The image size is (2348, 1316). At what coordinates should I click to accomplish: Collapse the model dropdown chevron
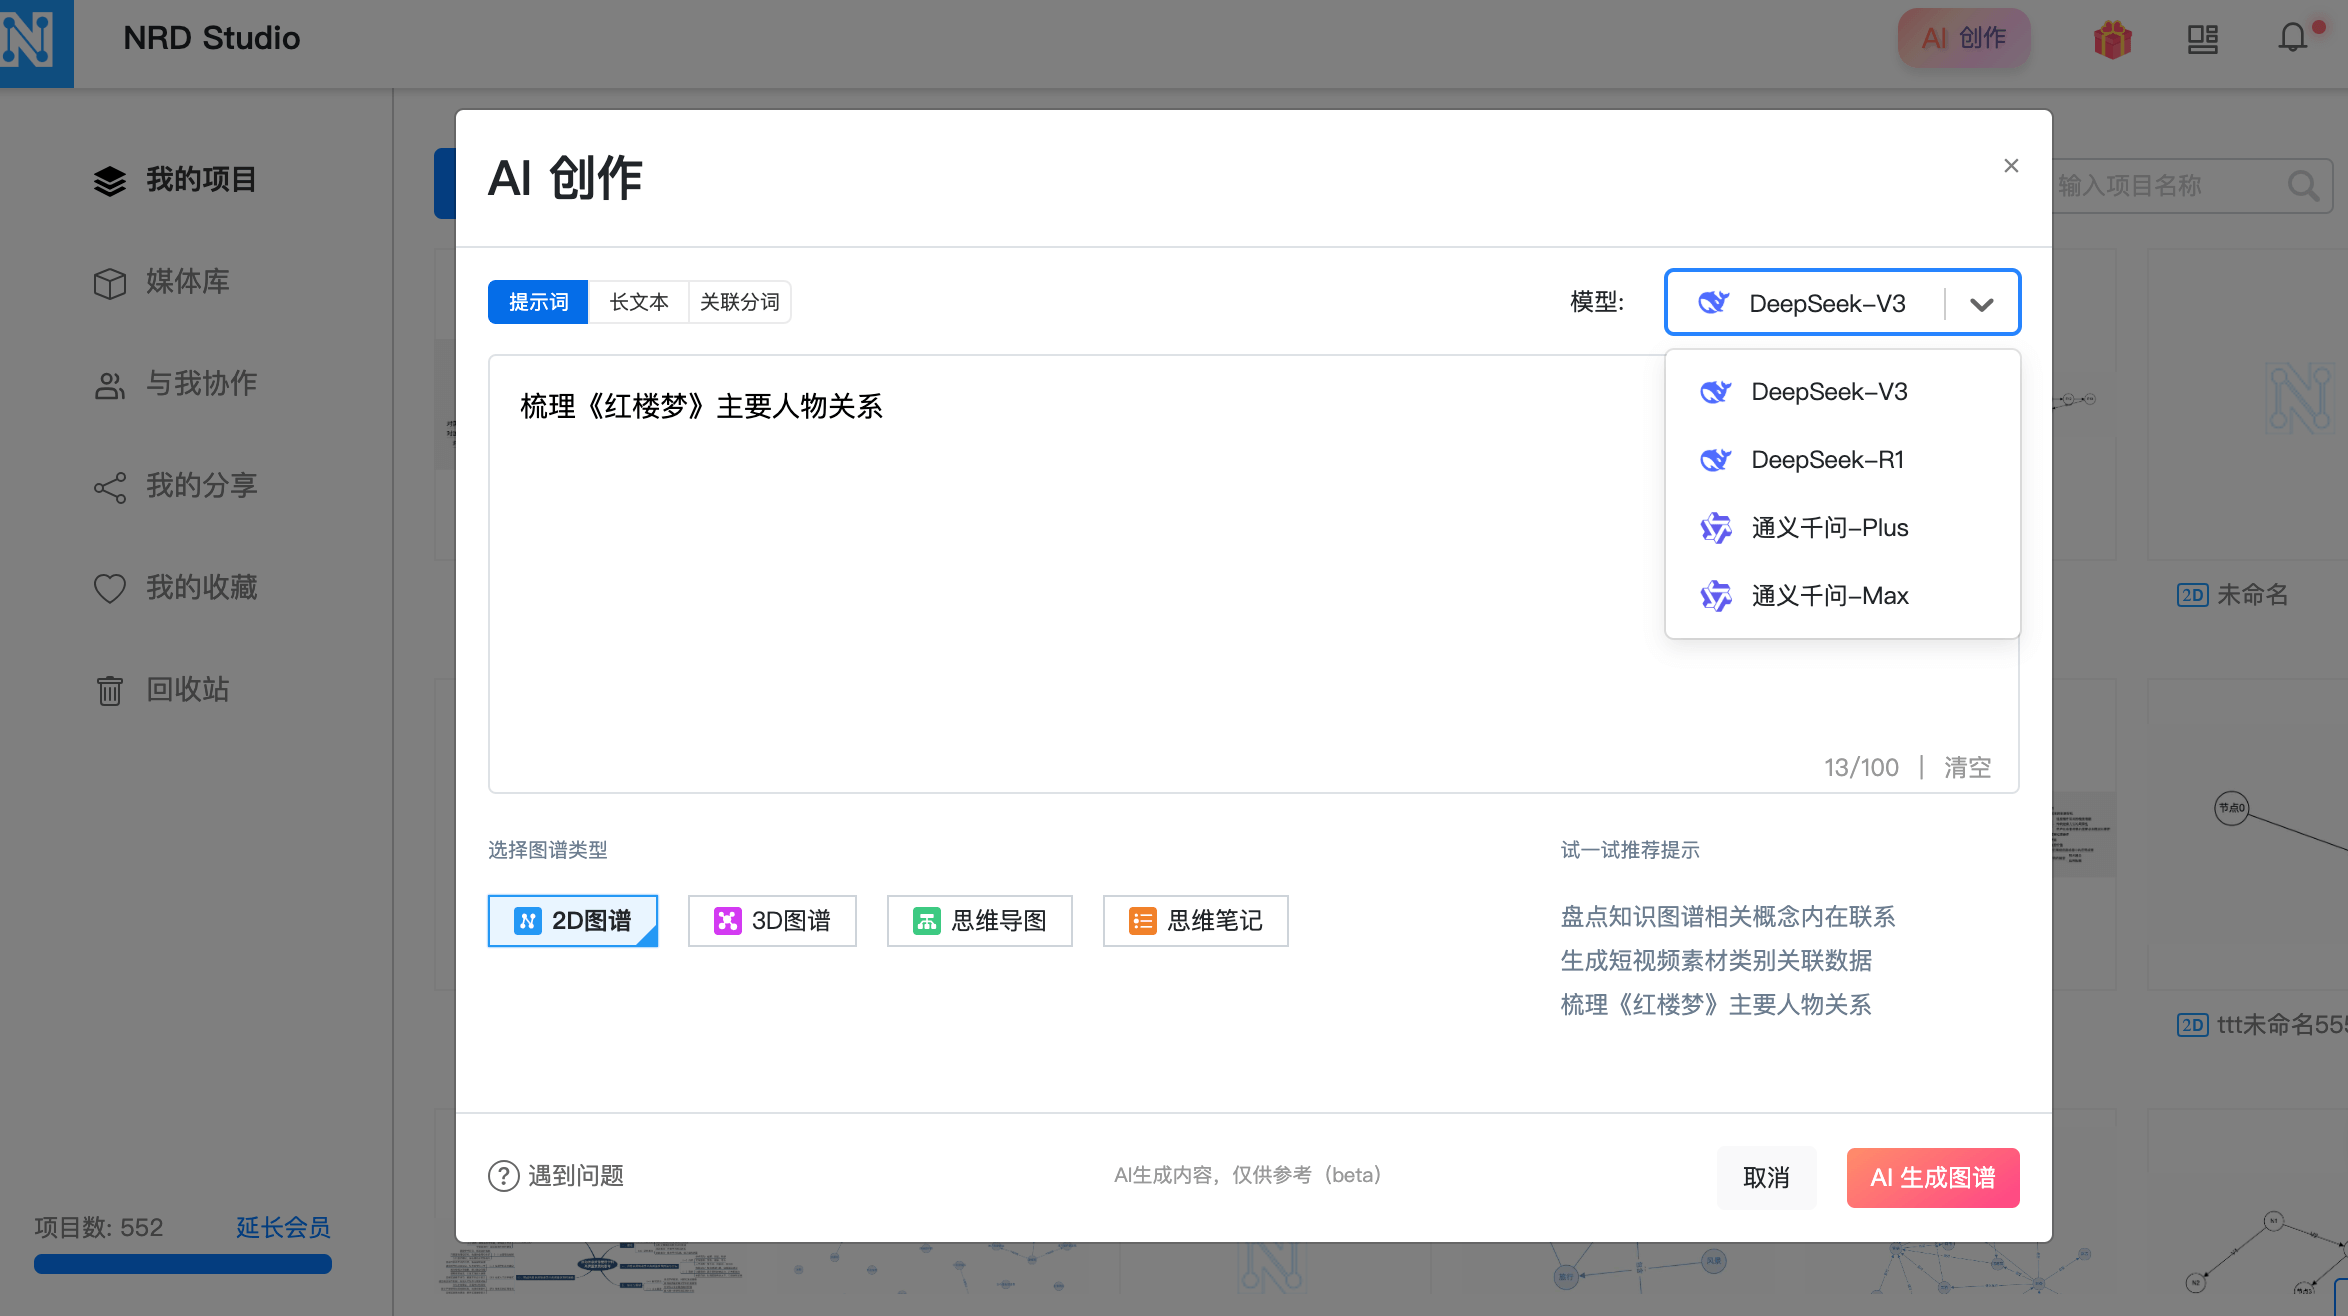[1982, 304]
